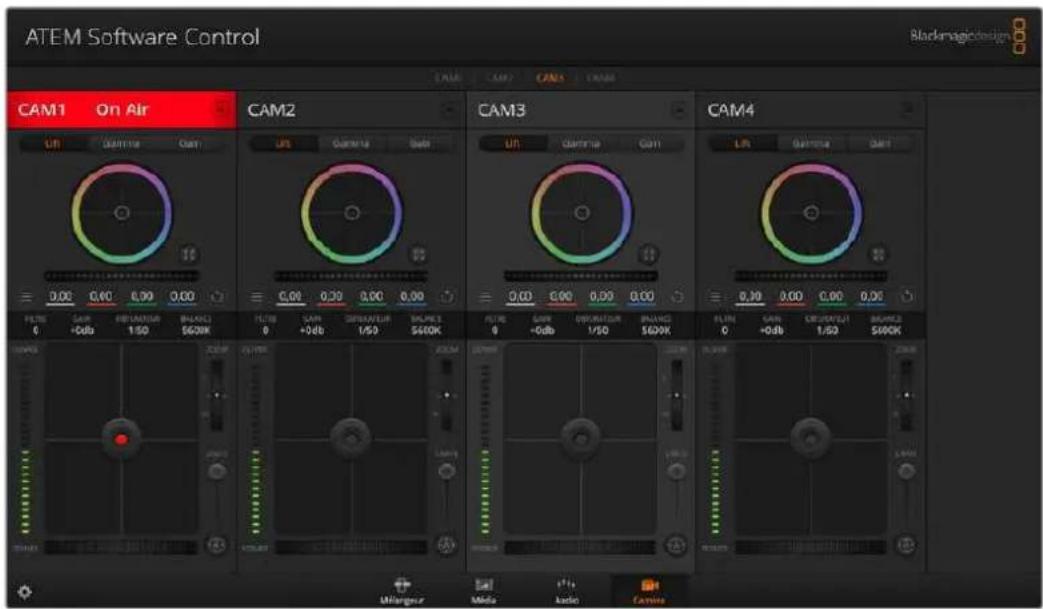Toggle CAM2 color wheel view icon

click(419, 255)
